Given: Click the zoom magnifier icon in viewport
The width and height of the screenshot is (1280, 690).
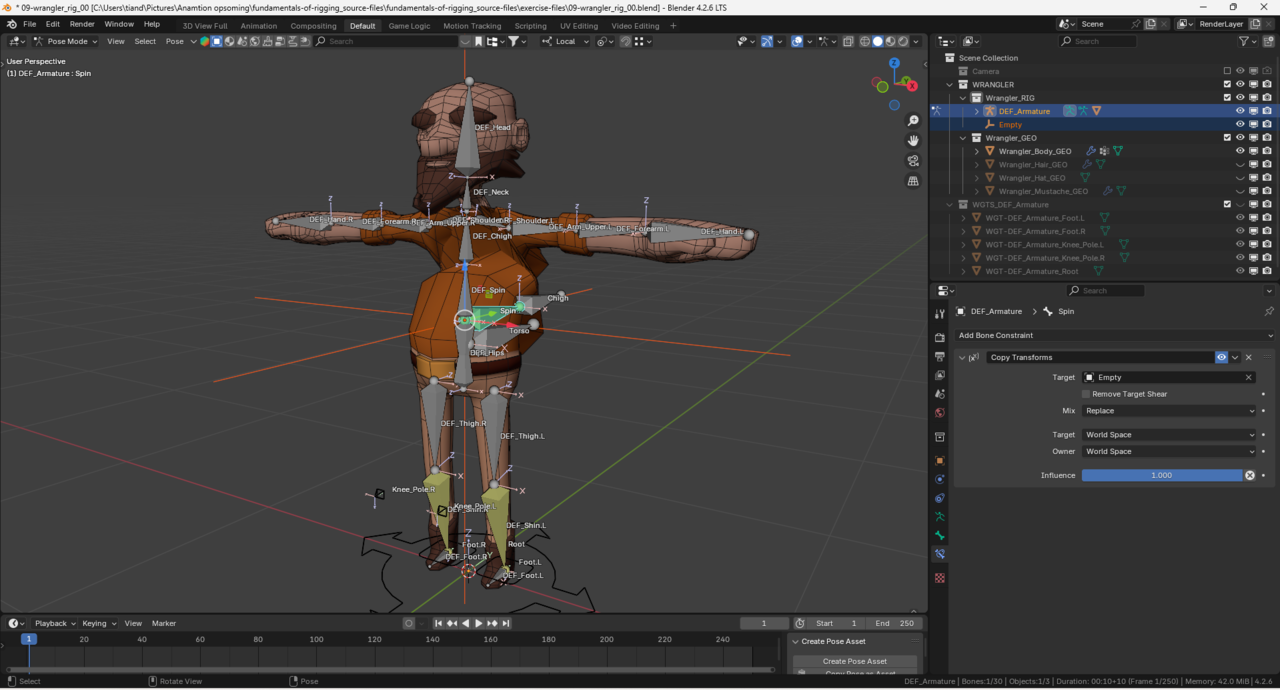Looking at the screenshot, I should (x=913, y=121).
